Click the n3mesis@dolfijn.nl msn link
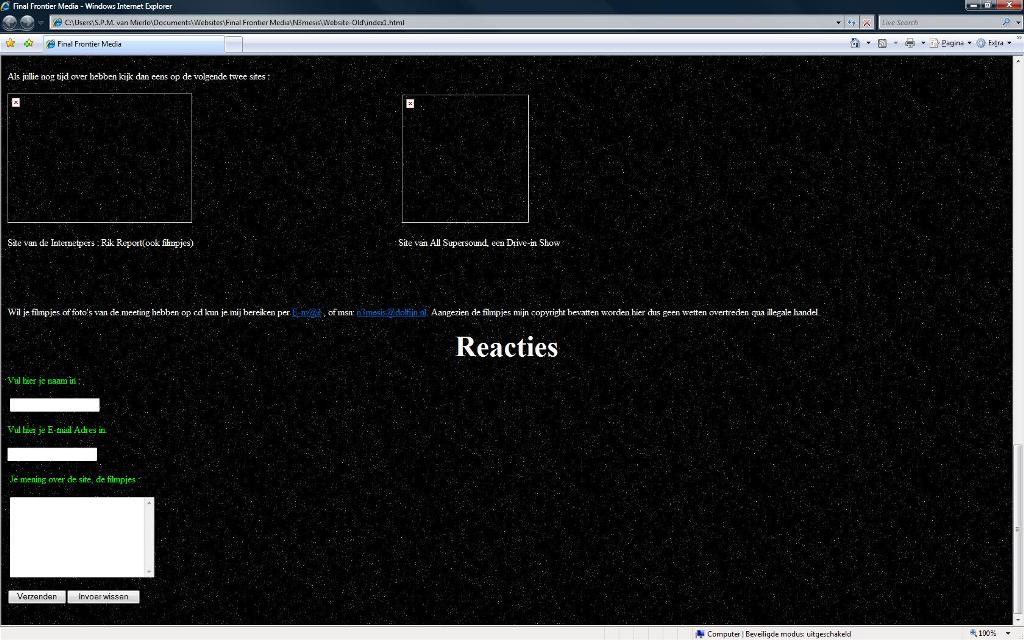Image resolution: width=1024 pixels, height=640 pixels. 392,312
